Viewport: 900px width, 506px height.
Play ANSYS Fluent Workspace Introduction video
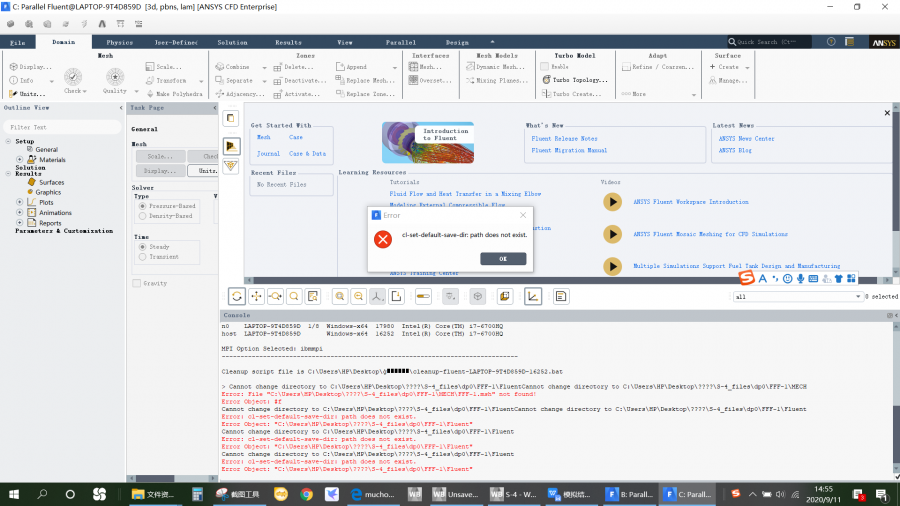coord(612,202)
